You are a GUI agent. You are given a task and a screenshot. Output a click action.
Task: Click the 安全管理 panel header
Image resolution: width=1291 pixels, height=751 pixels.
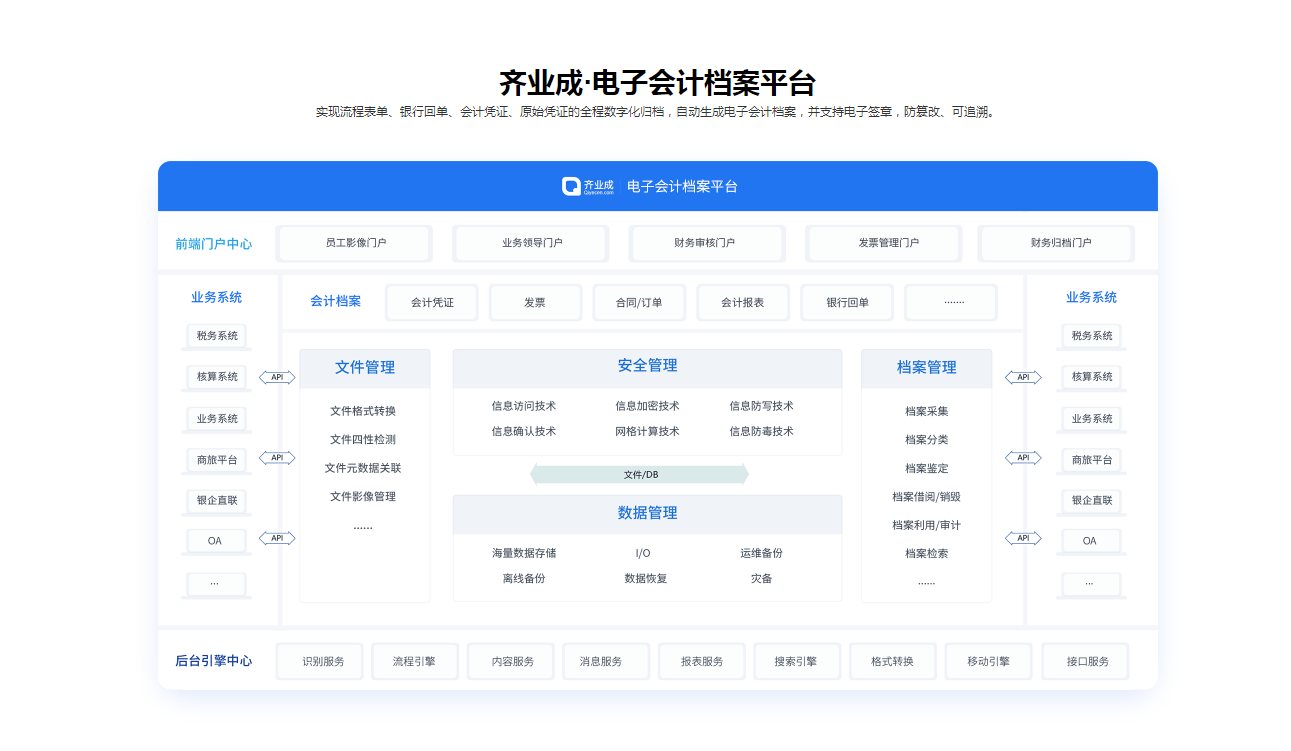point(648,367)
